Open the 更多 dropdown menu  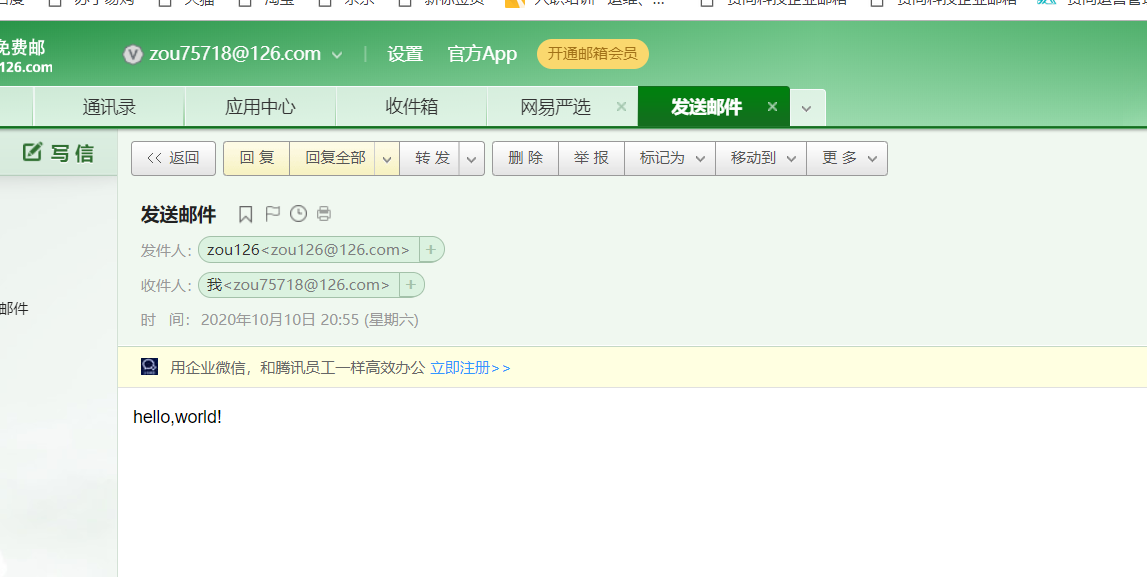(x=847, y=158)
